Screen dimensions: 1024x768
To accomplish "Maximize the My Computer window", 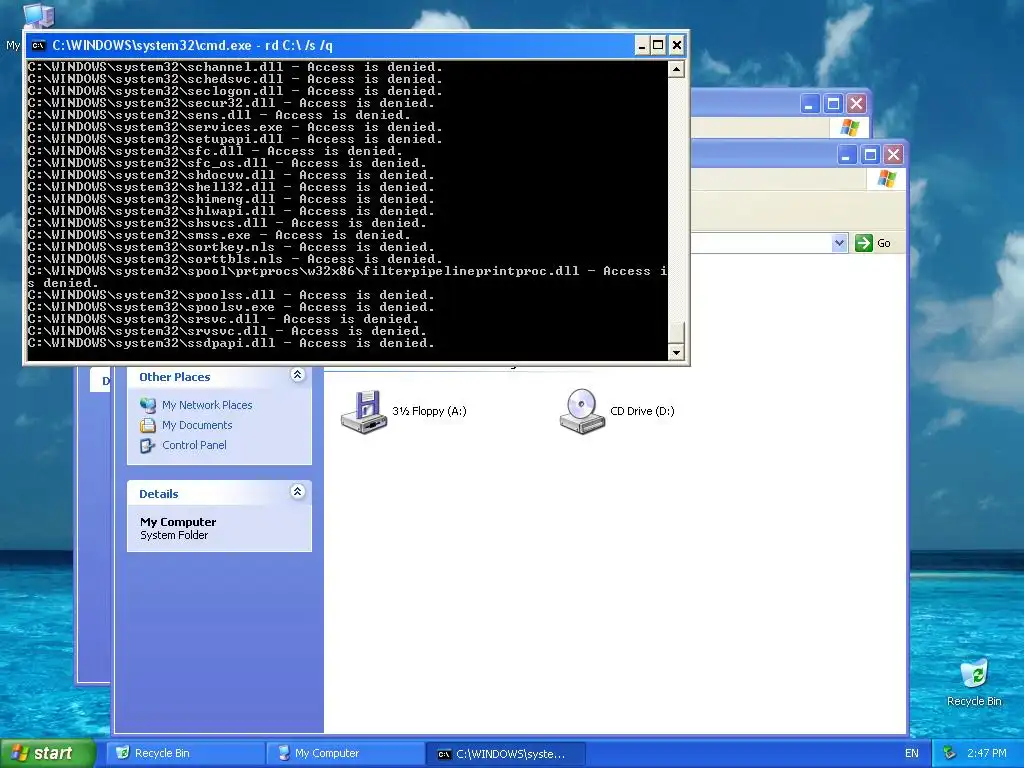I will pyautogui.click(x=870, y=155).
